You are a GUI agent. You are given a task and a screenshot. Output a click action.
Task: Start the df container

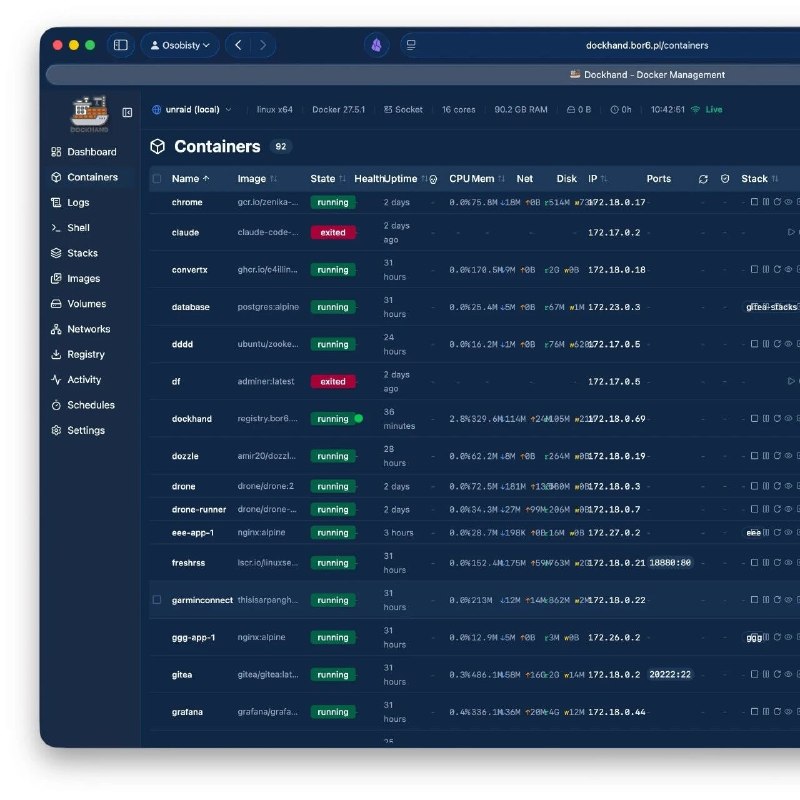coord(791,381)
